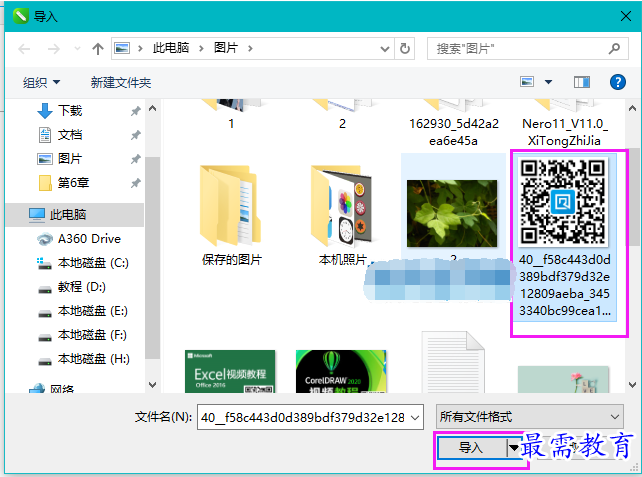Open 文档 in quick access
642x477 pixels.
pos(70,135)
